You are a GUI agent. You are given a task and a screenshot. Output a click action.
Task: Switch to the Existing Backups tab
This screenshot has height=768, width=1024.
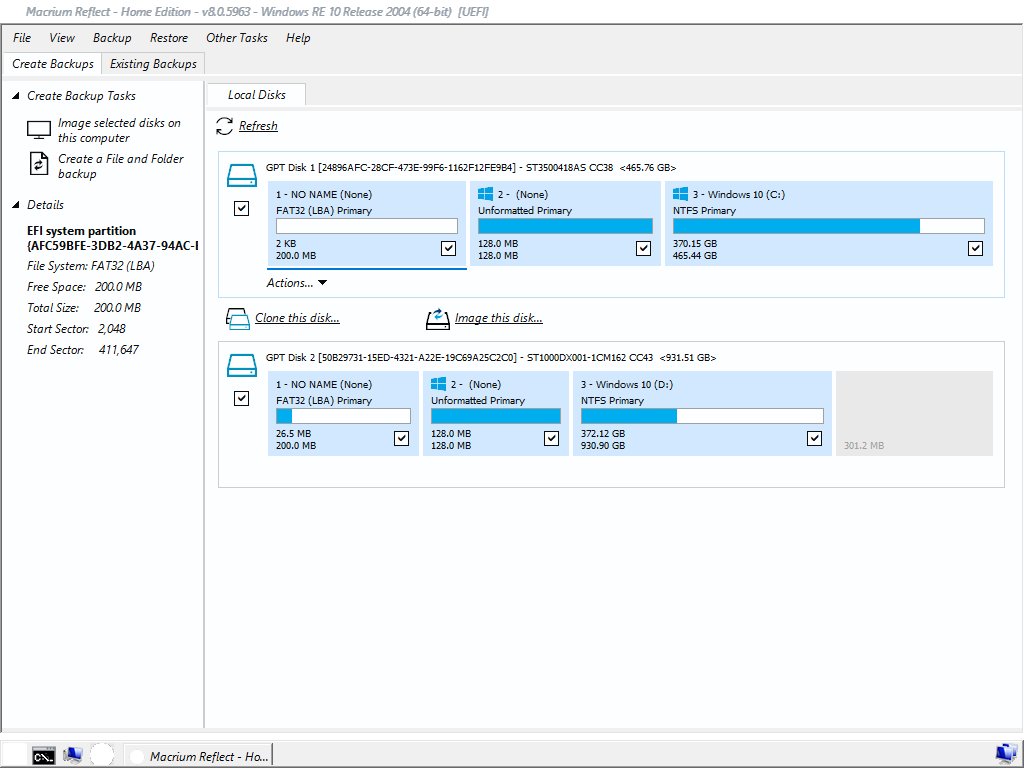[x=153, y=64]
